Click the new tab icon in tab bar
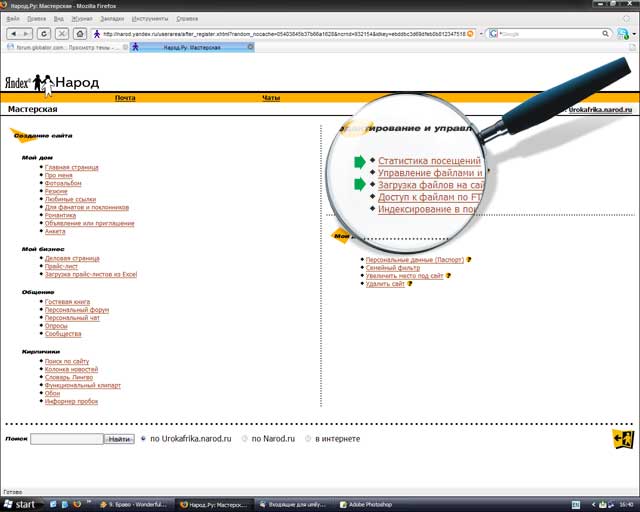This screenshot has height=512, width=640. [x=632, y=47]
